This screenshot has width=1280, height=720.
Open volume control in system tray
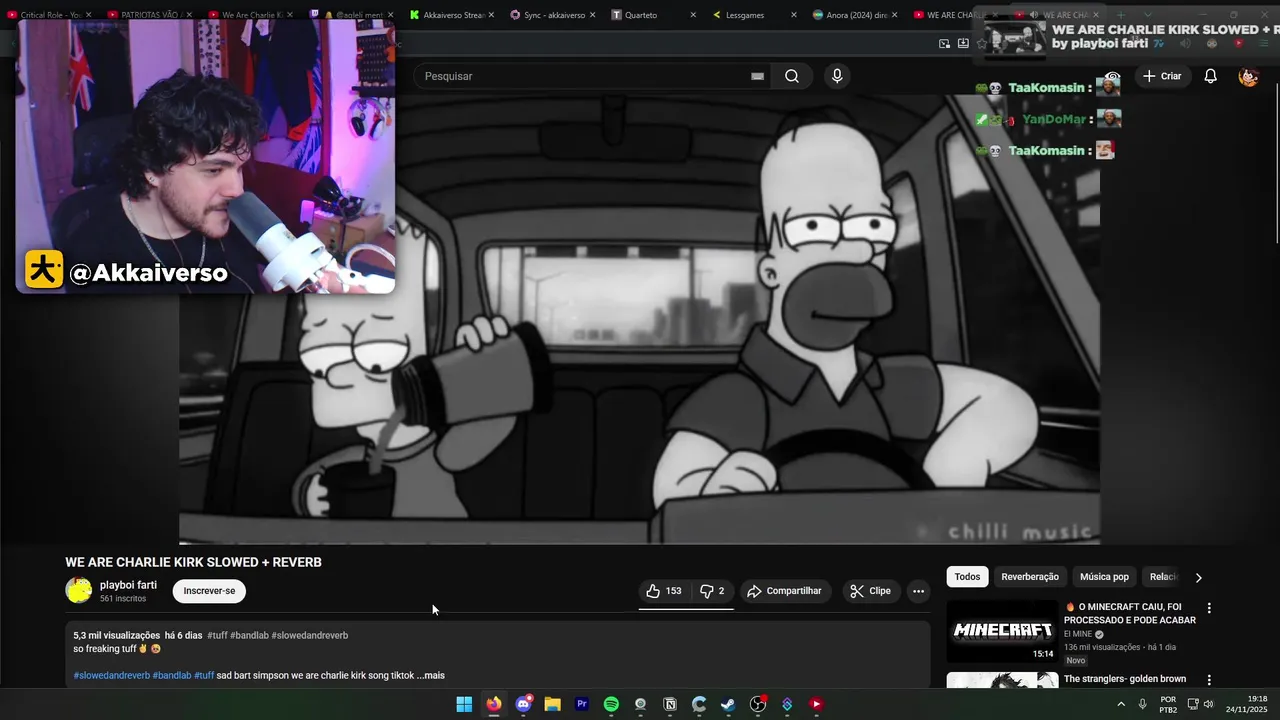1208,704
